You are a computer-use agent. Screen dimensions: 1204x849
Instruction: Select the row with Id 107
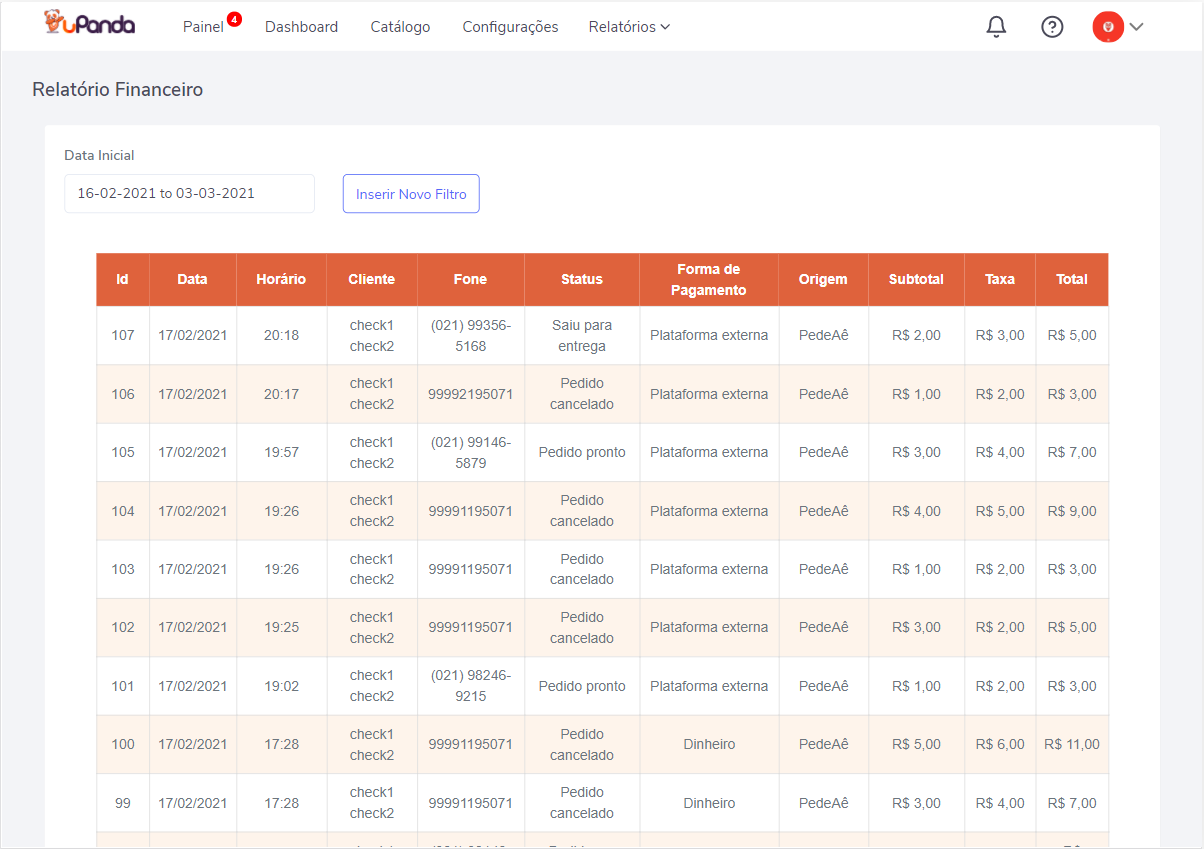(x=122, y=336)
